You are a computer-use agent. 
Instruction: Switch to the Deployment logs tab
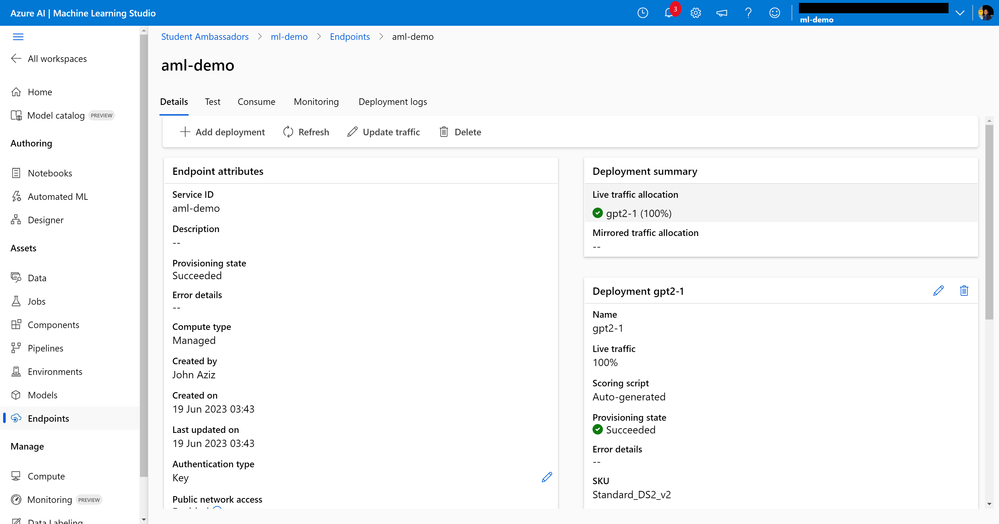coord(392,101)
